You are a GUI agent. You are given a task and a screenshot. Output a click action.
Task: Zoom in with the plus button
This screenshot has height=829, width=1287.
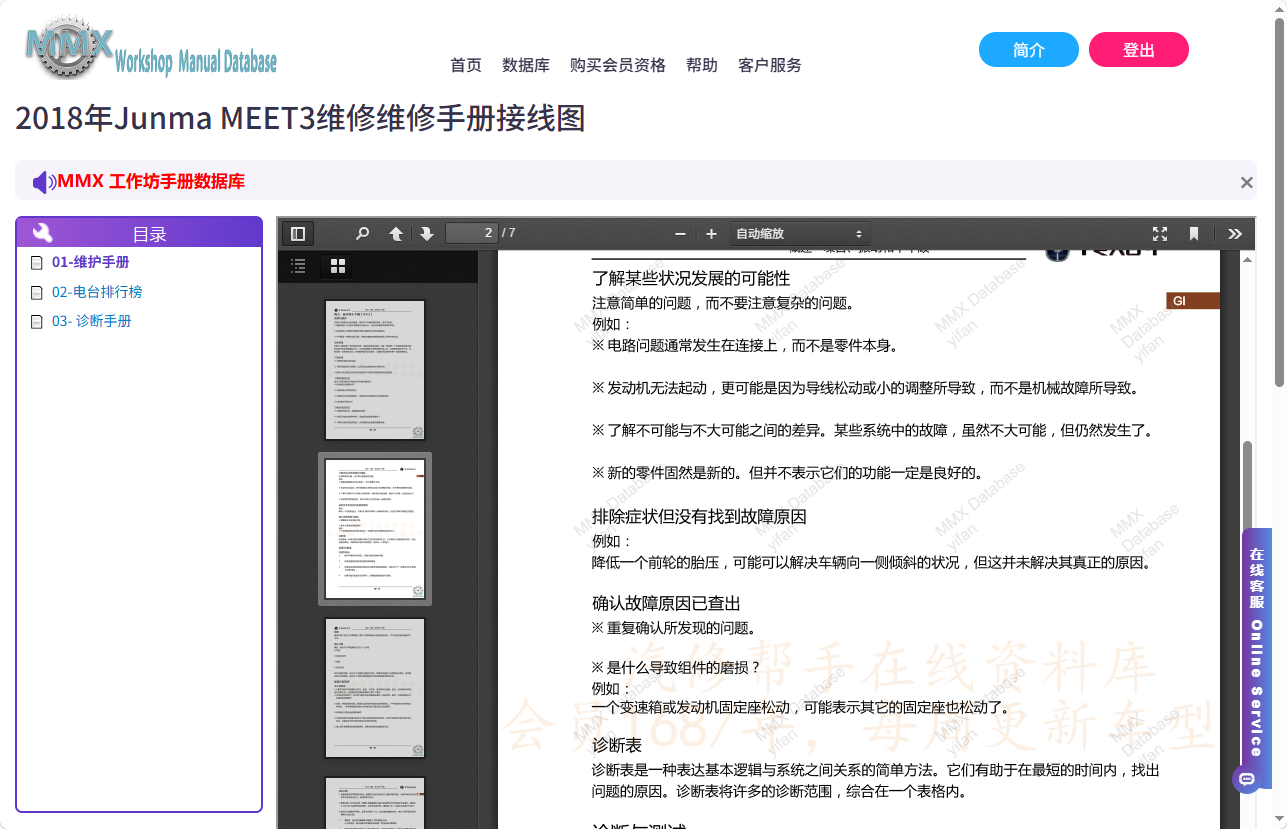[711, 234]
